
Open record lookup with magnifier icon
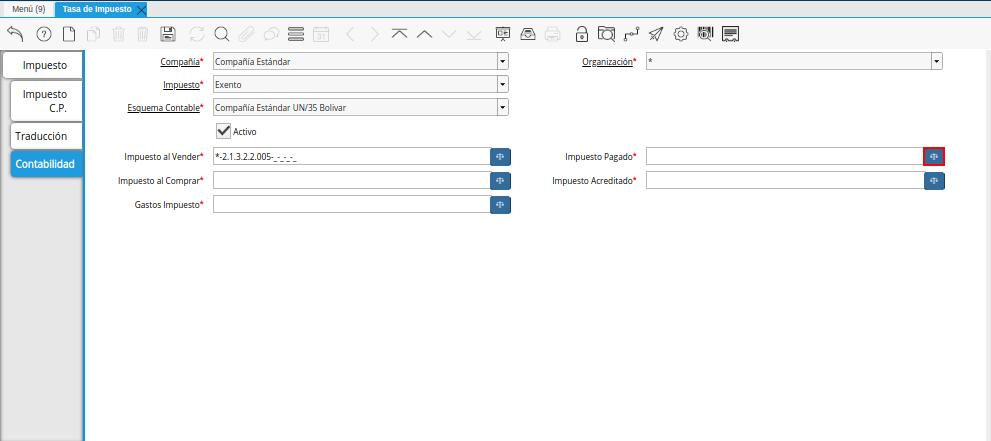click(x=221, y=34)
